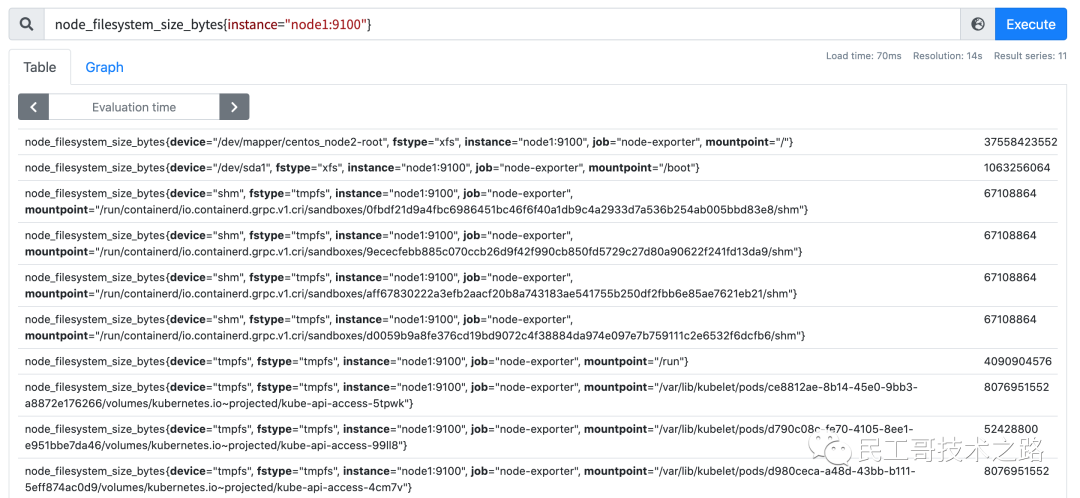Focus the PromQL expression input

(502, 24)
